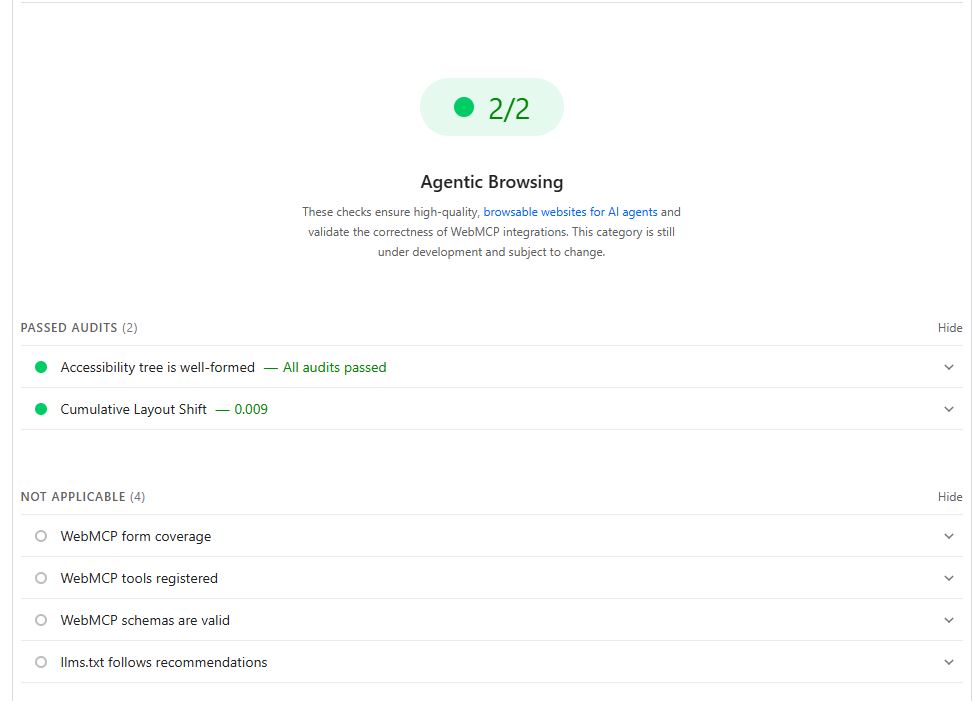Click green pass dot beside Cumulative Layout Shift
The image size is (975, 701).
point(41,409)
